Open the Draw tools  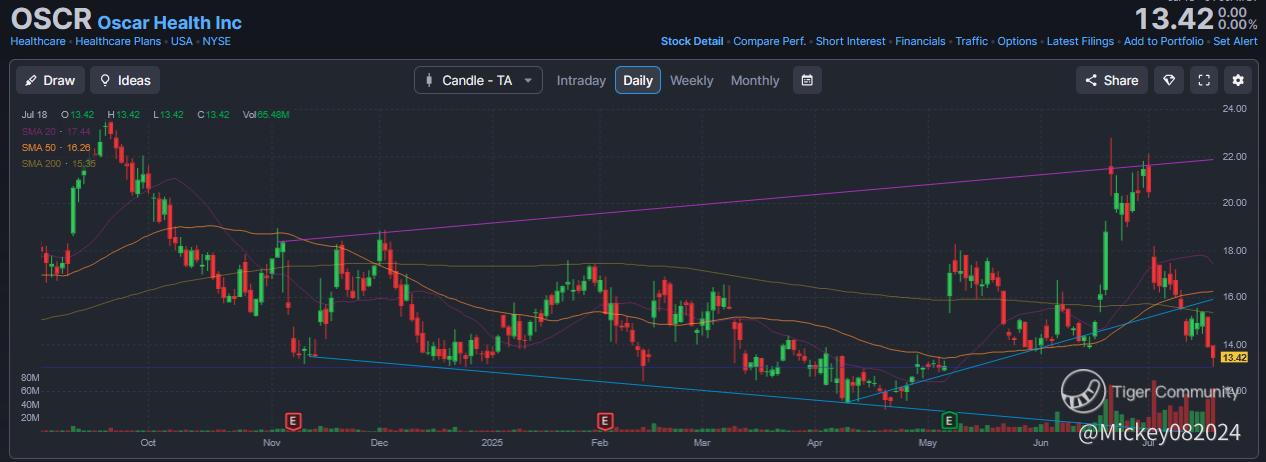[x=50, y=80]
